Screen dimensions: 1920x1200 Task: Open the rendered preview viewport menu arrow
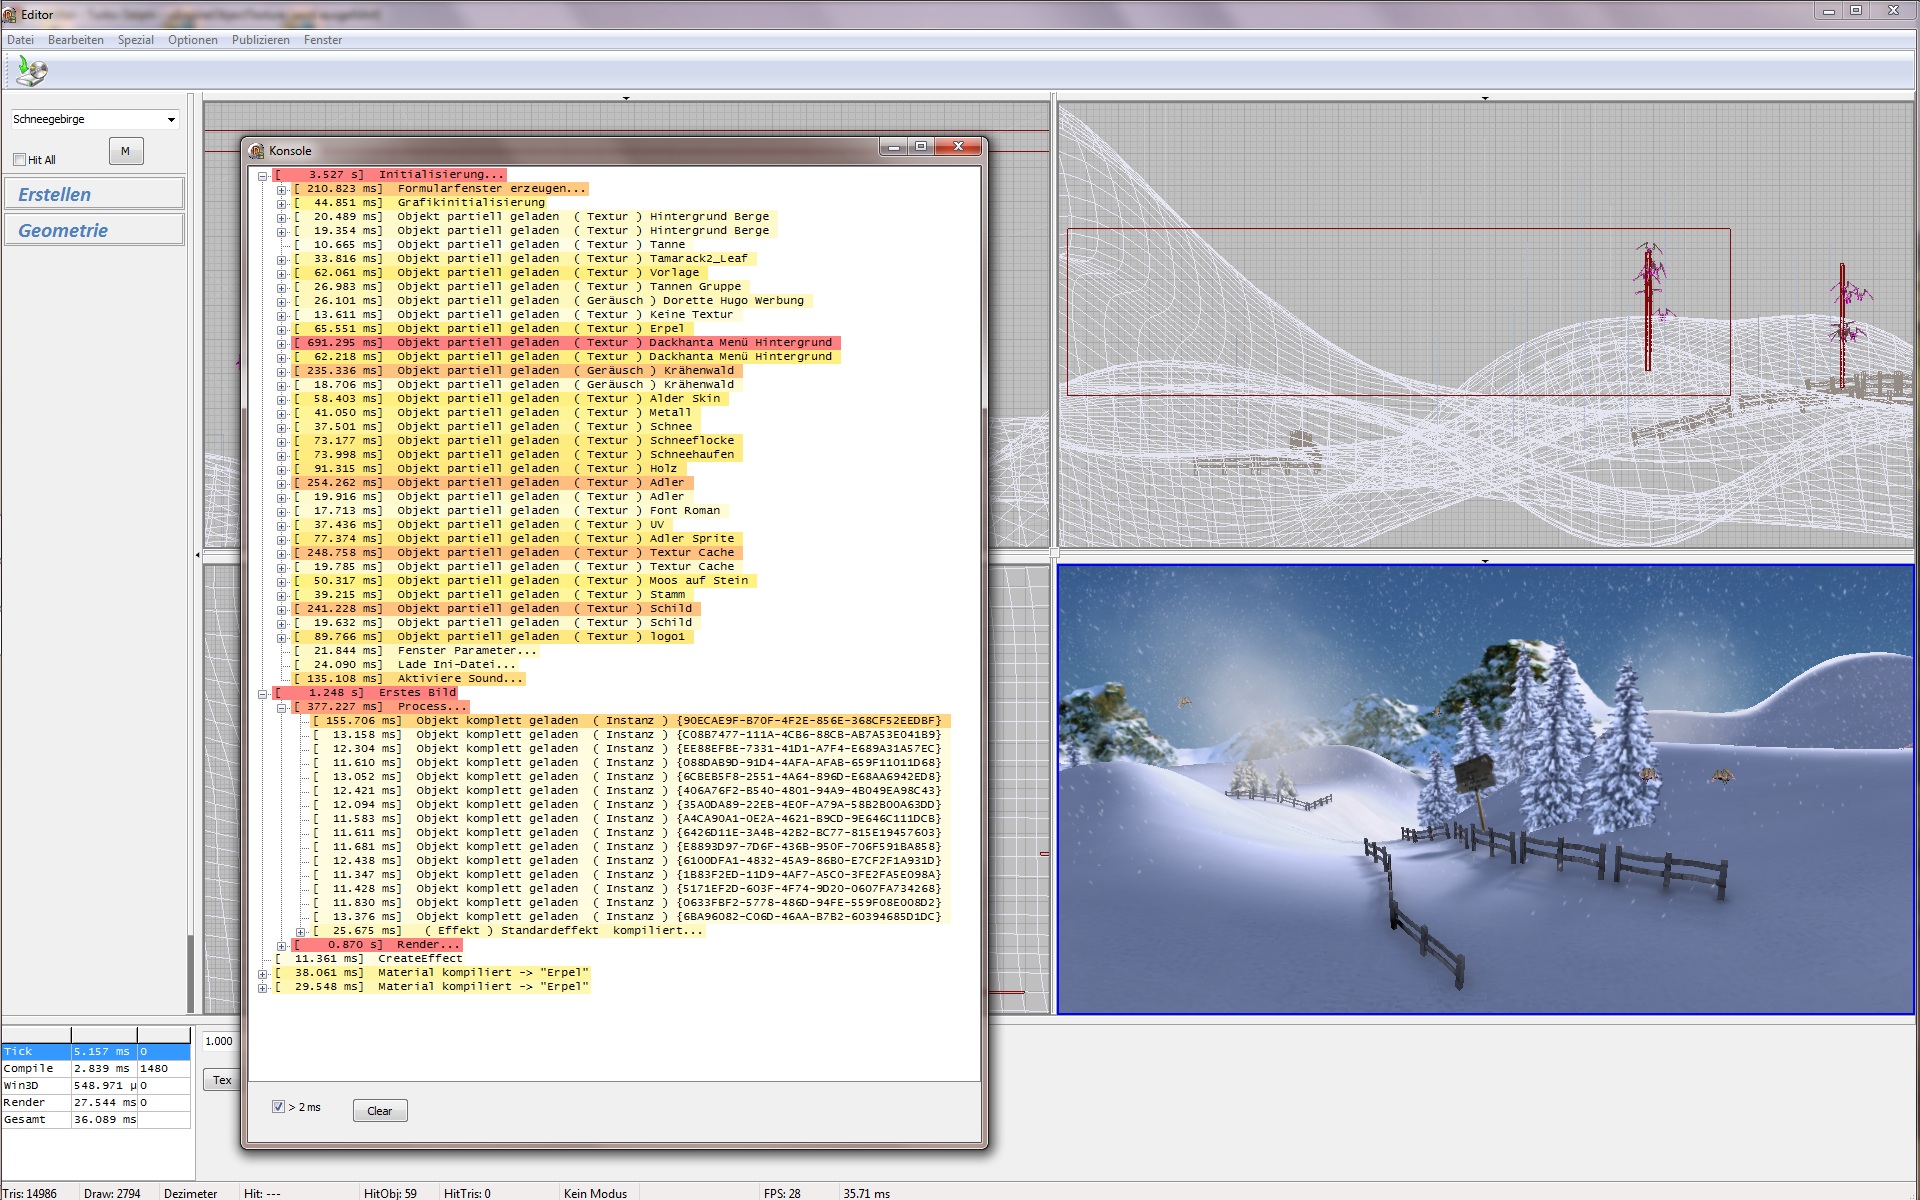click(x=1485, y=561)
